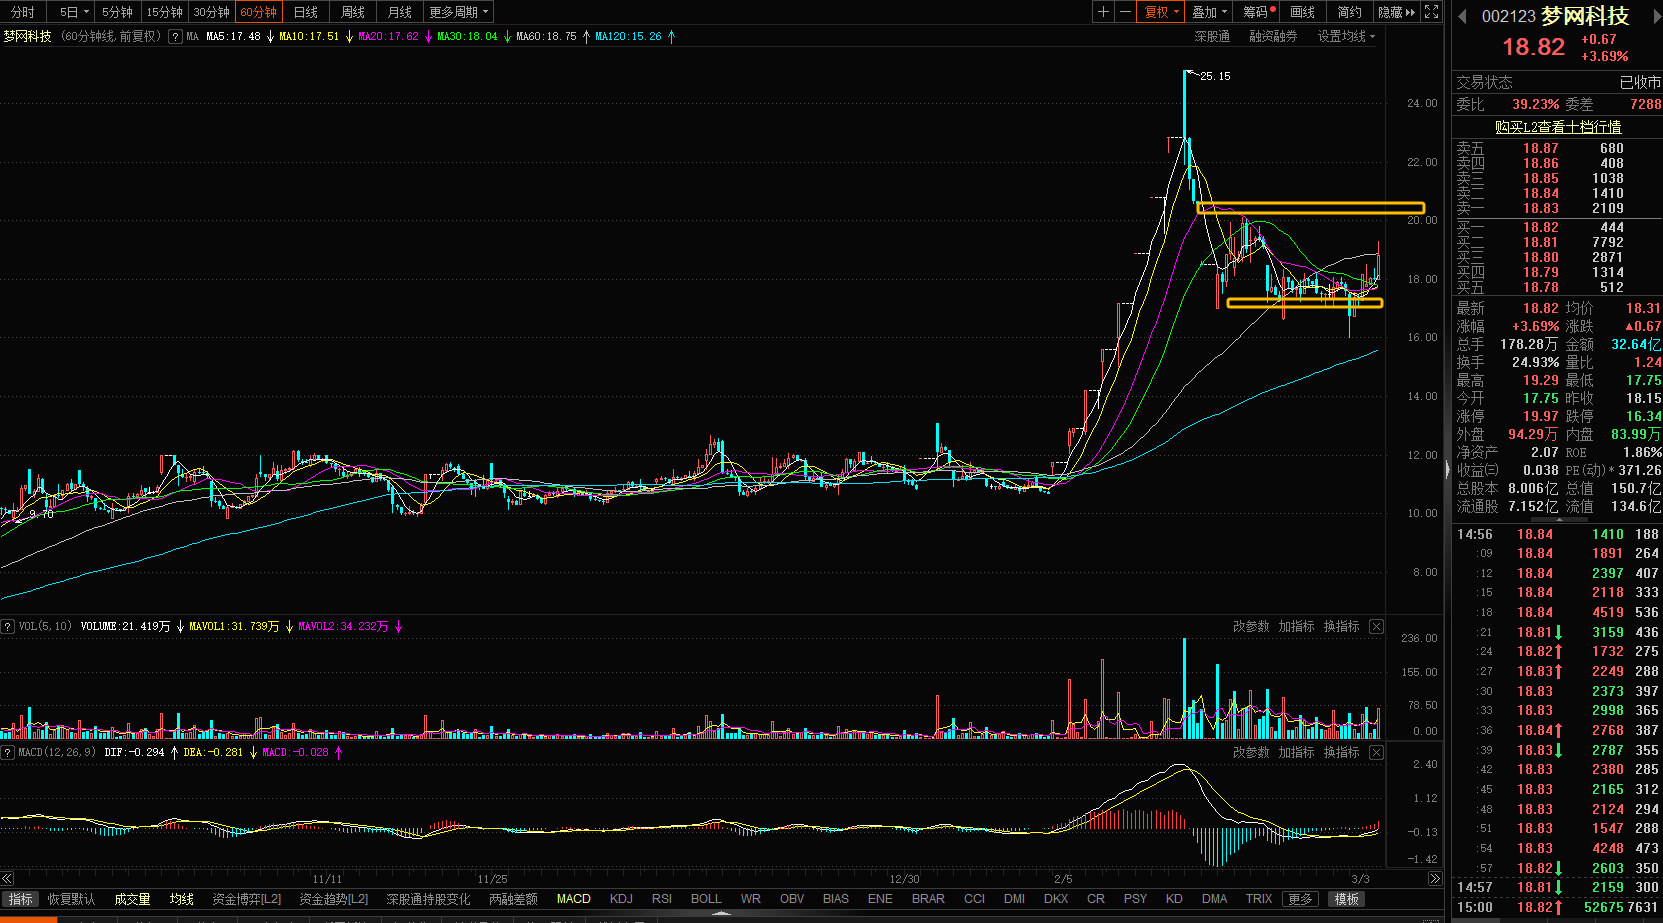Viewport: 1663px width, 923px height.
Task: Close the VOL indicator panel
Action: pyautogui.click(x=1376, y=626)
